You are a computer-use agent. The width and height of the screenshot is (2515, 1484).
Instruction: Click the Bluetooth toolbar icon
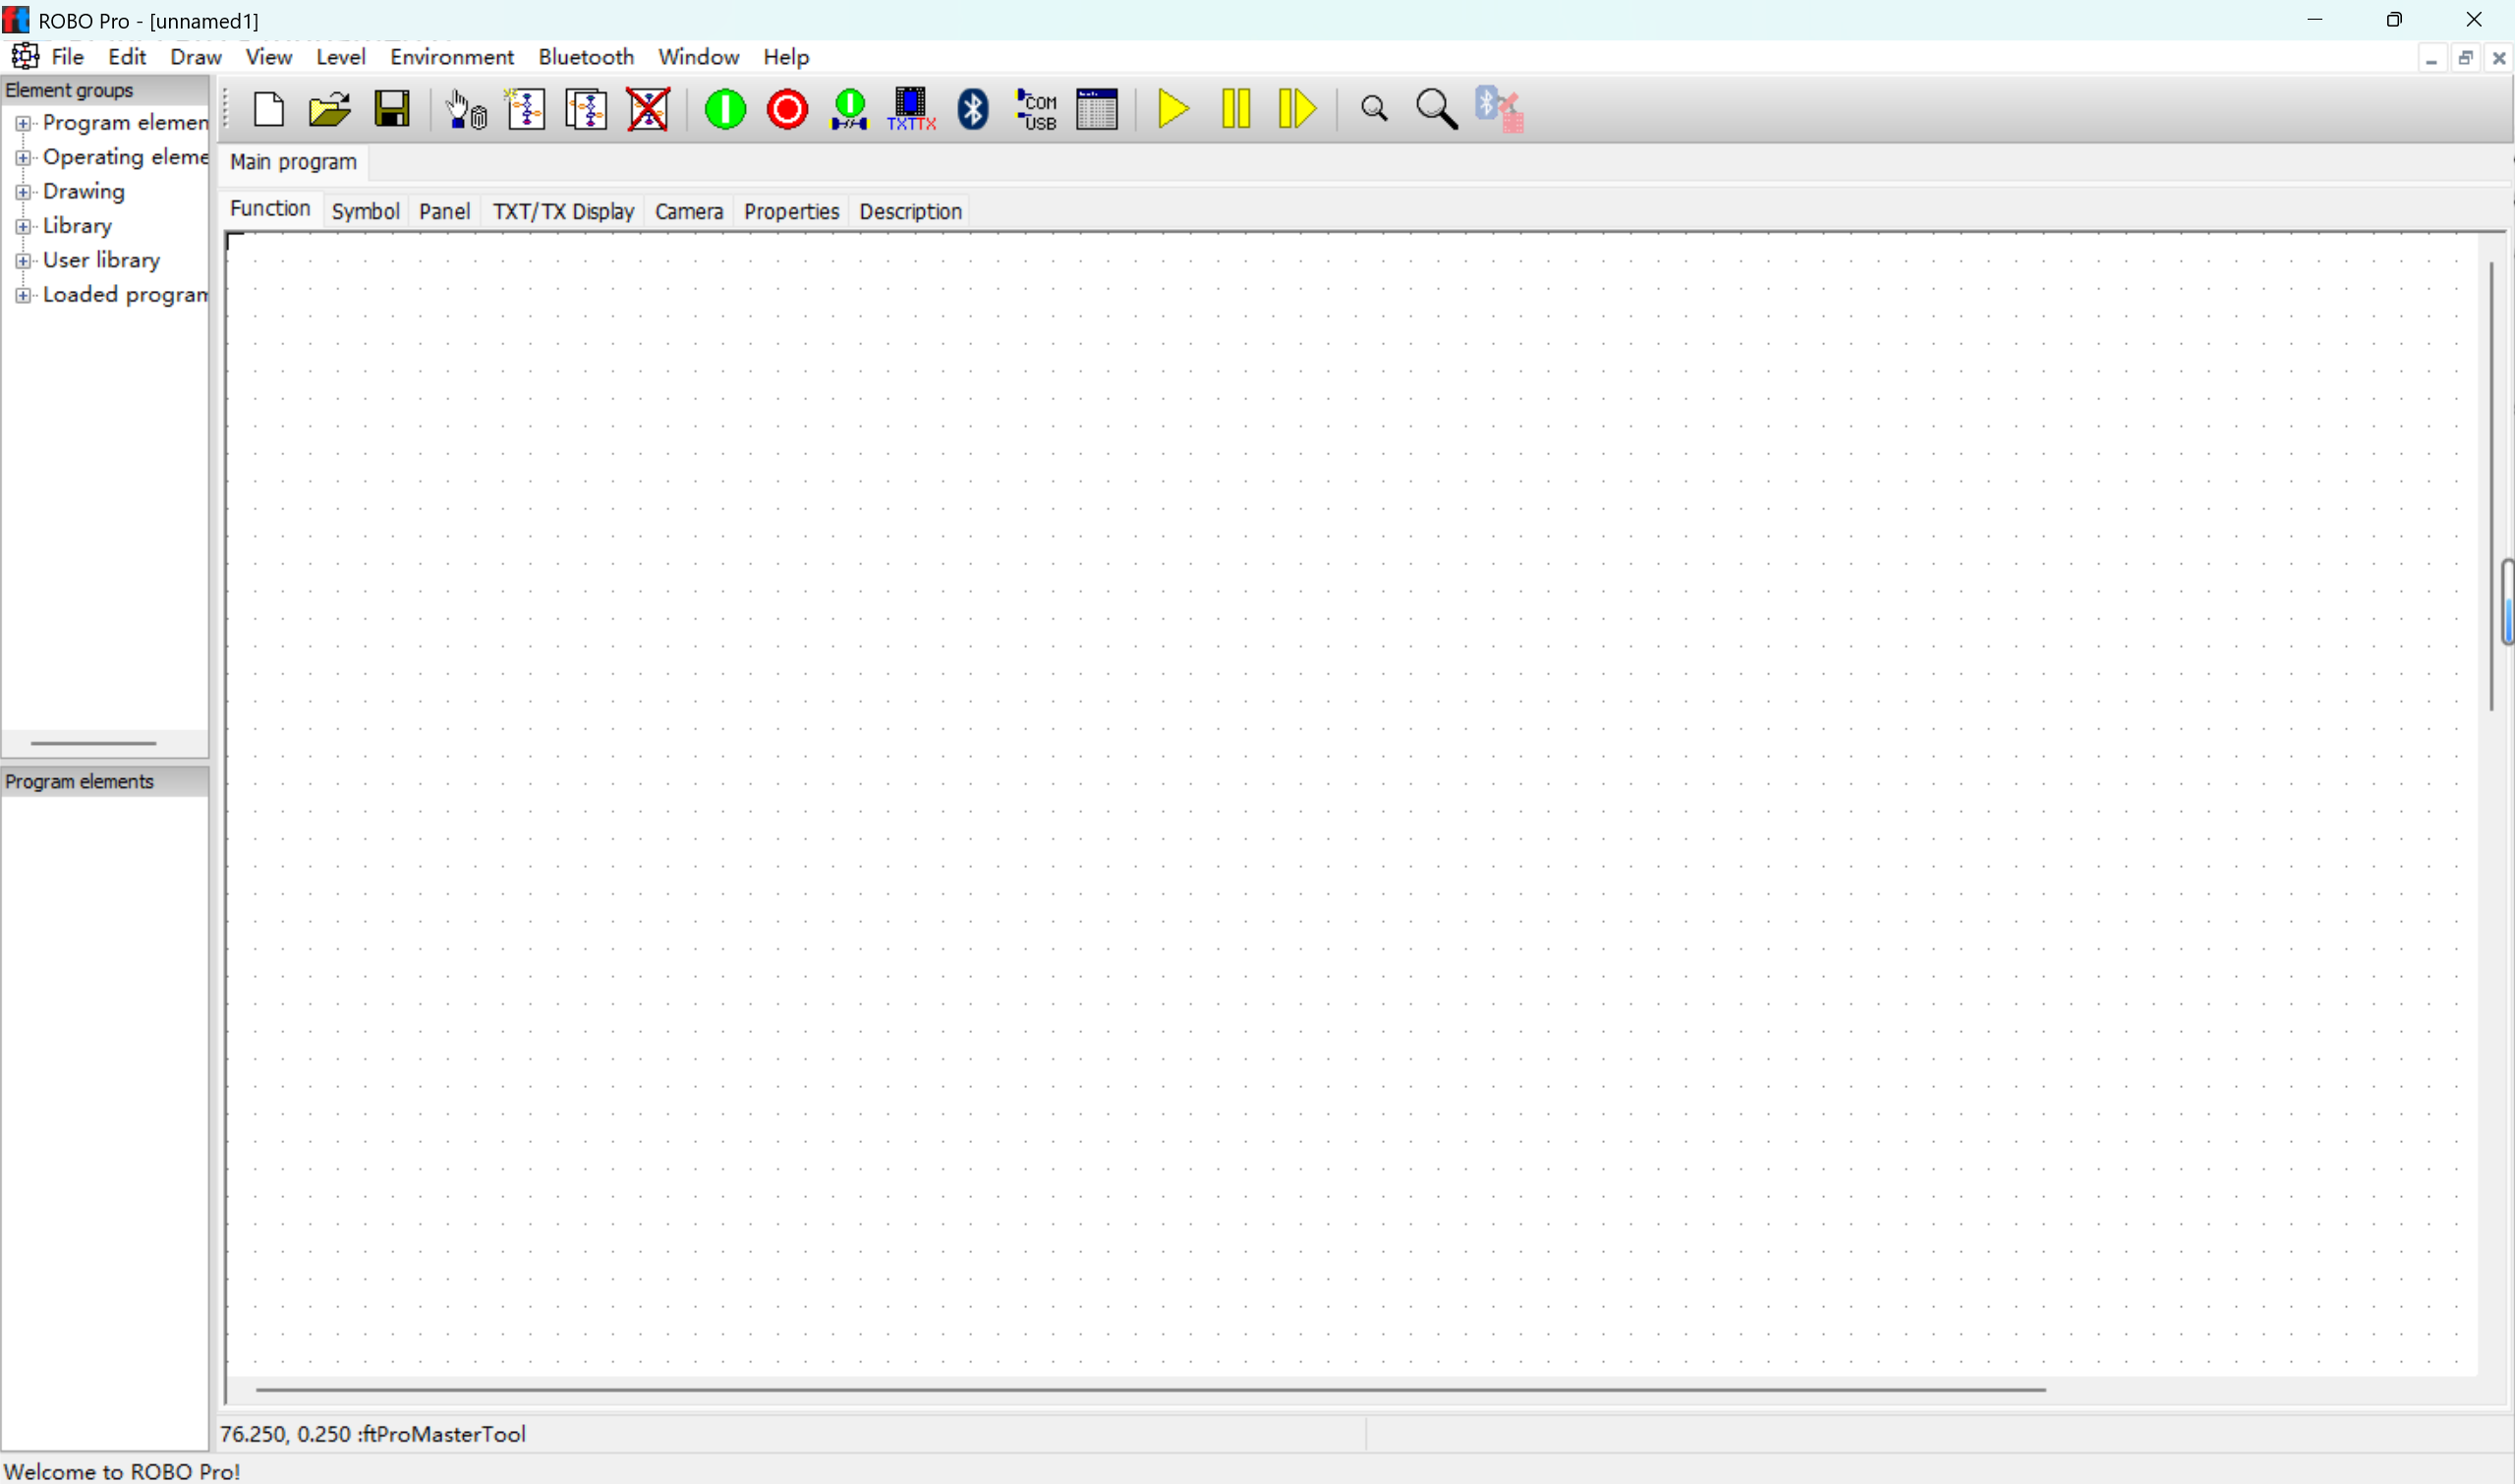tap(973, 109)
